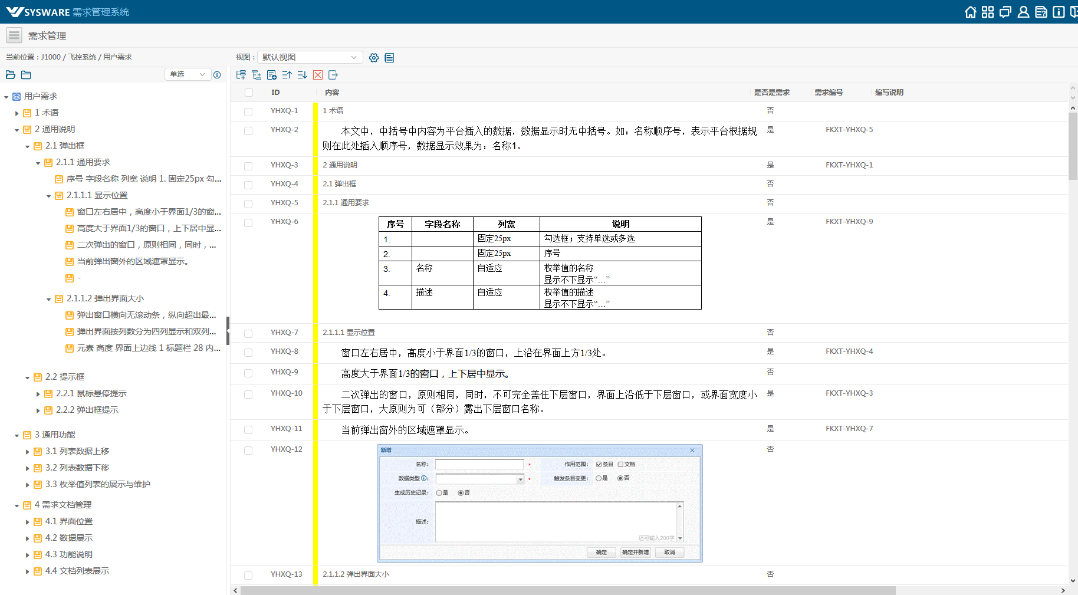Select the checkbox for row YHXQ-6
Screen dimensions: 1078x595
pyautogui.click(x=248, y=223)
